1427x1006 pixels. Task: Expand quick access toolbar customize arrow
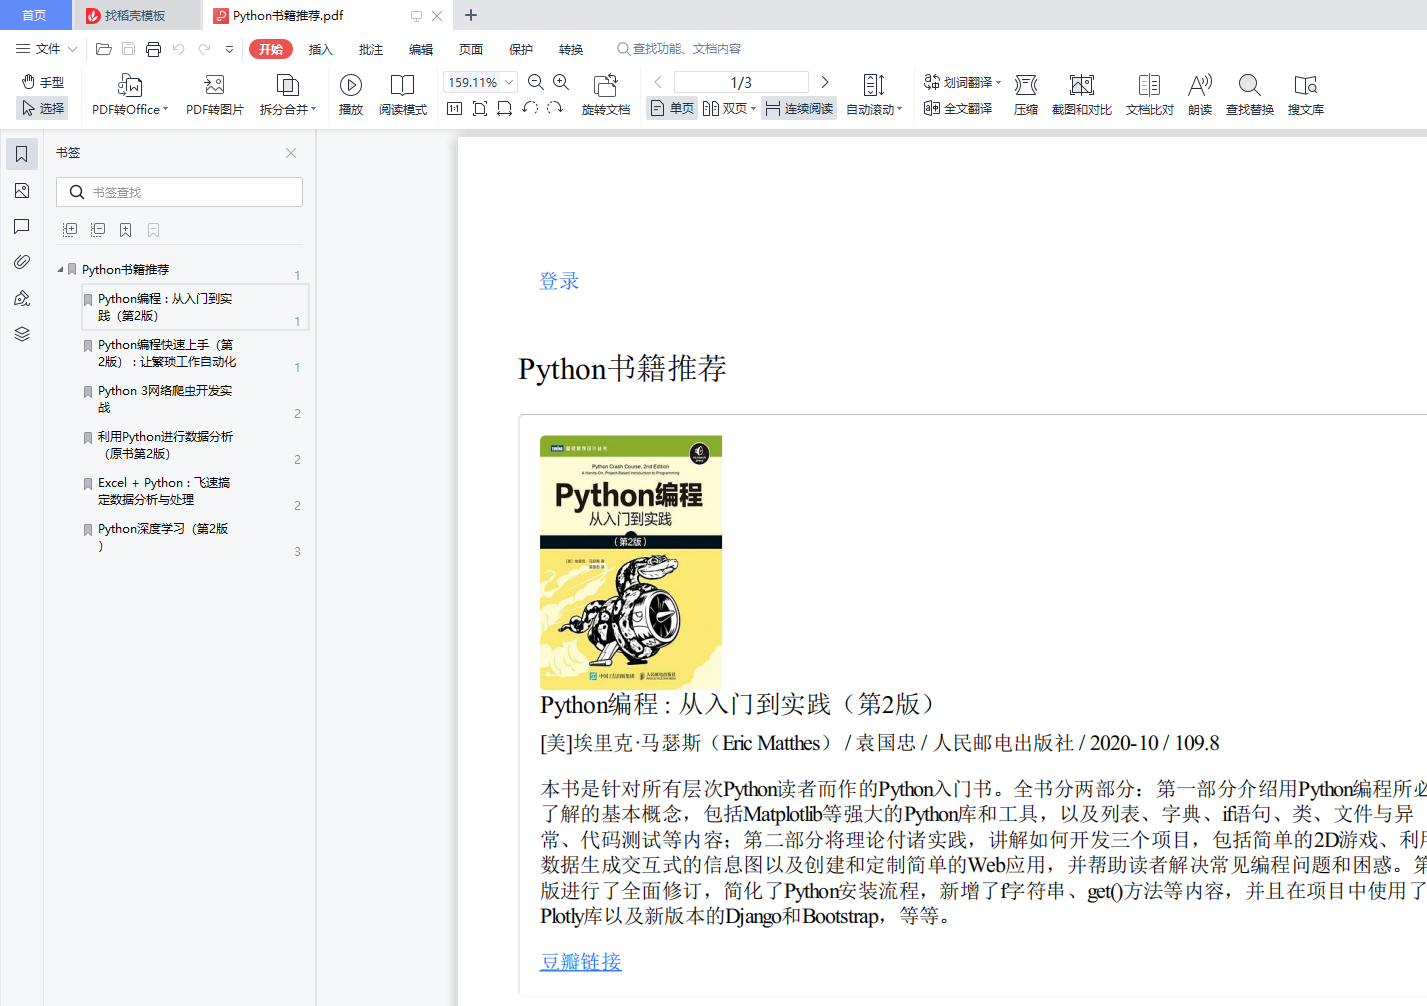[229, 49]
